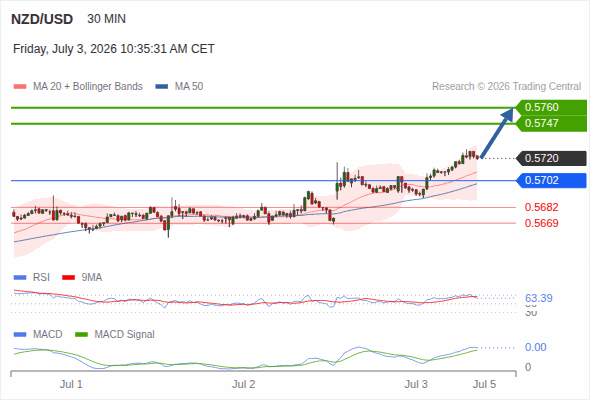
Task: Select the Jul 2 date marker
Action: 243,384
